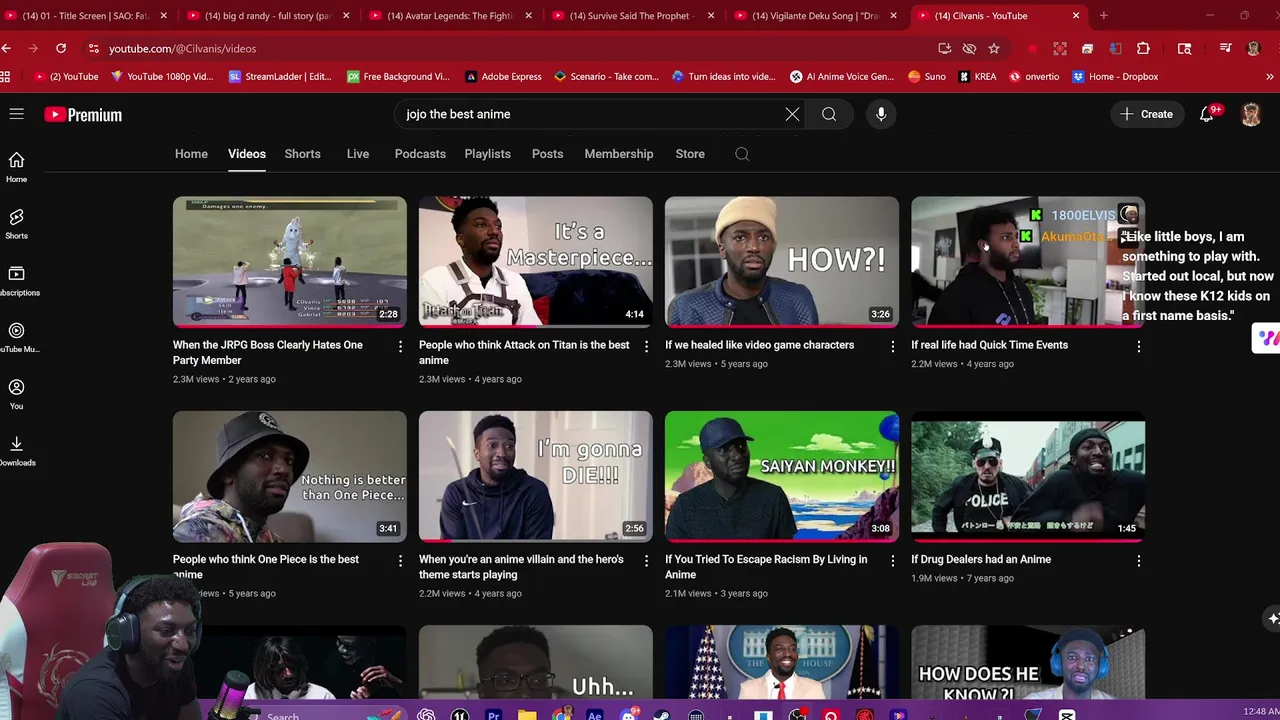Image resolution: width=1280 pixels, height=720 pixels.
Task: View site information for youtube.com
Action: tap(93, 48)
